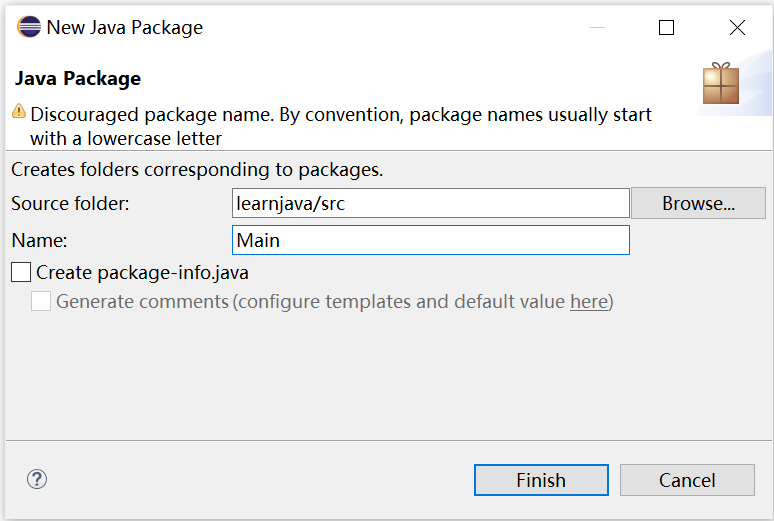Click the "Source folder:" label
The height and width of the screenshot is (521, 774).
tap(71, 203)
